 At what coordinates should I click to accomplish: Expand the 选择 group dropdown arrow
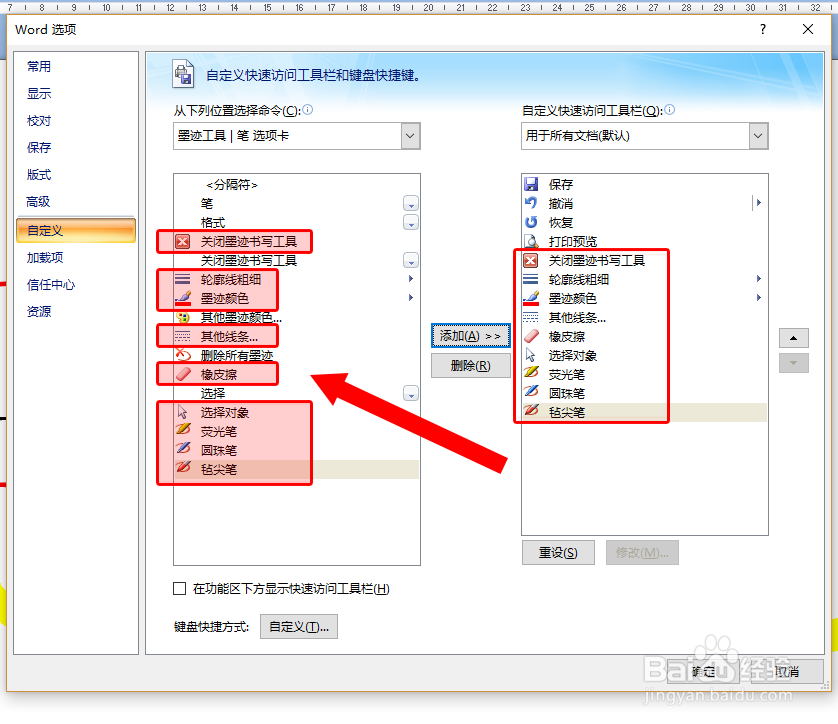pyautogui.click(x=410, y=393)
